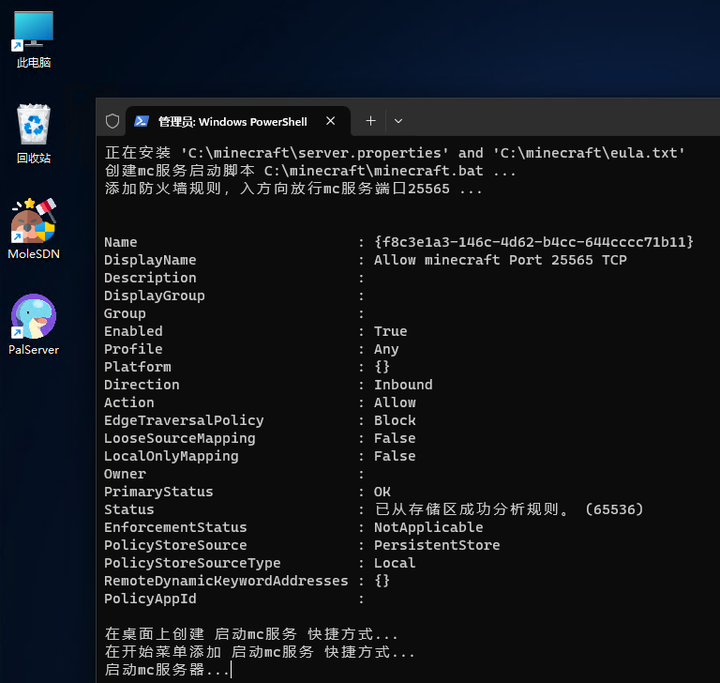
Task: Click the firewall rule line with port 25565
Action: tap(293, 189)
